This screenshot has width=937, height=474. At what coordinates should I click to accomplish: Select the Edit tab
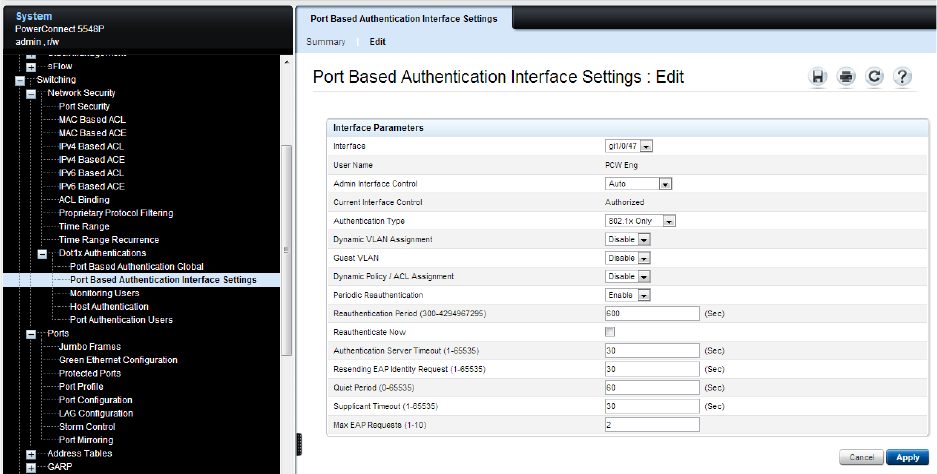[x=377, y=42]
